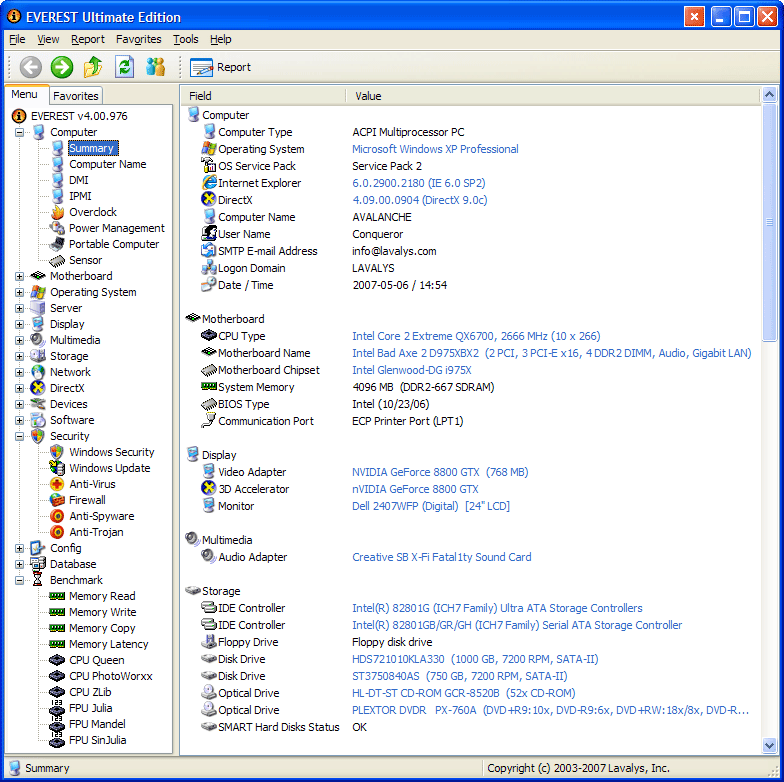Expand the Storage tree node

coord(20,356)
